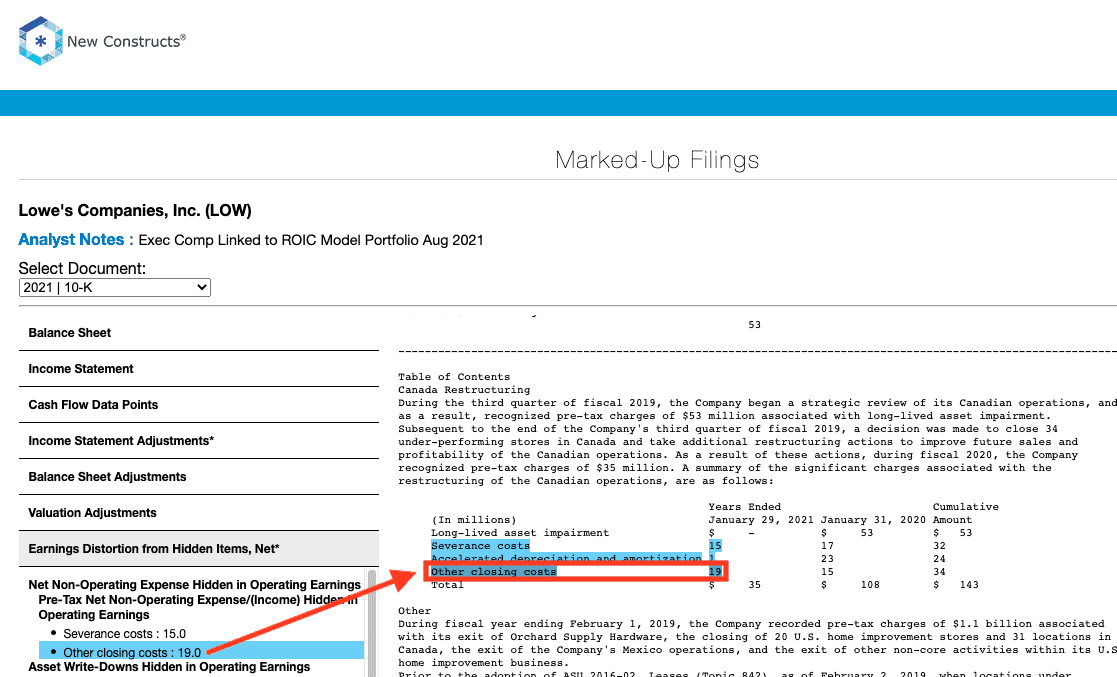Click highlighted 'Other closing costs' row in filing
1117x677 pixels.
tap(493, 572)
